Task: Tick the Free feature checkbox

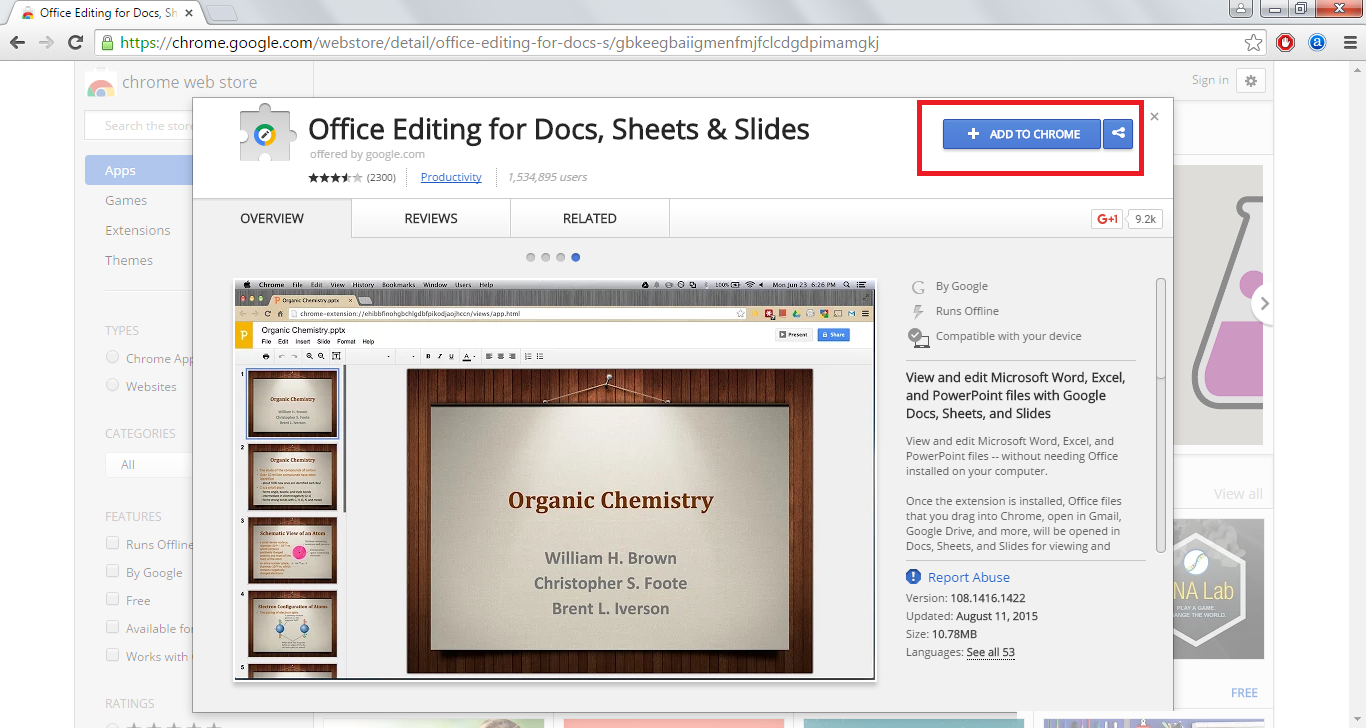Action: [x=113, y=600]
